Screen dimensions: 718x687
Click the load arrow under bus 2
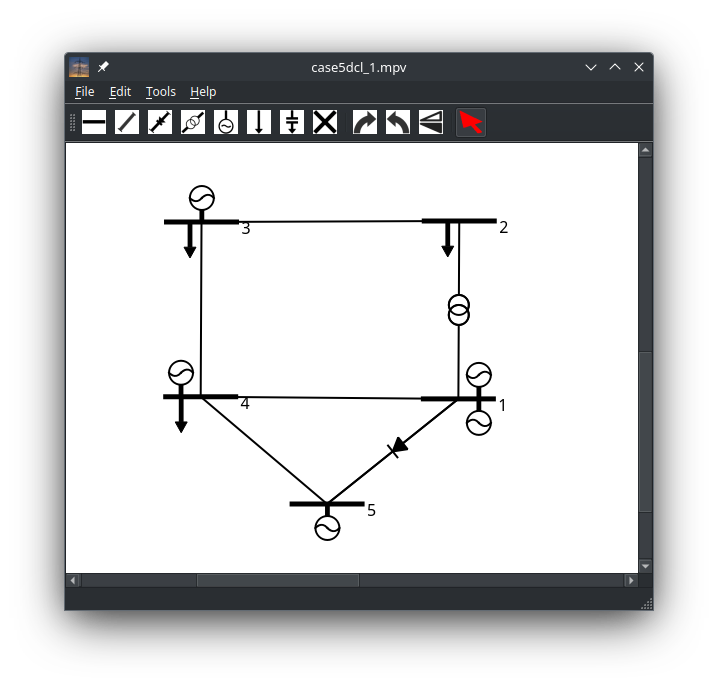(x=448, y=240)
